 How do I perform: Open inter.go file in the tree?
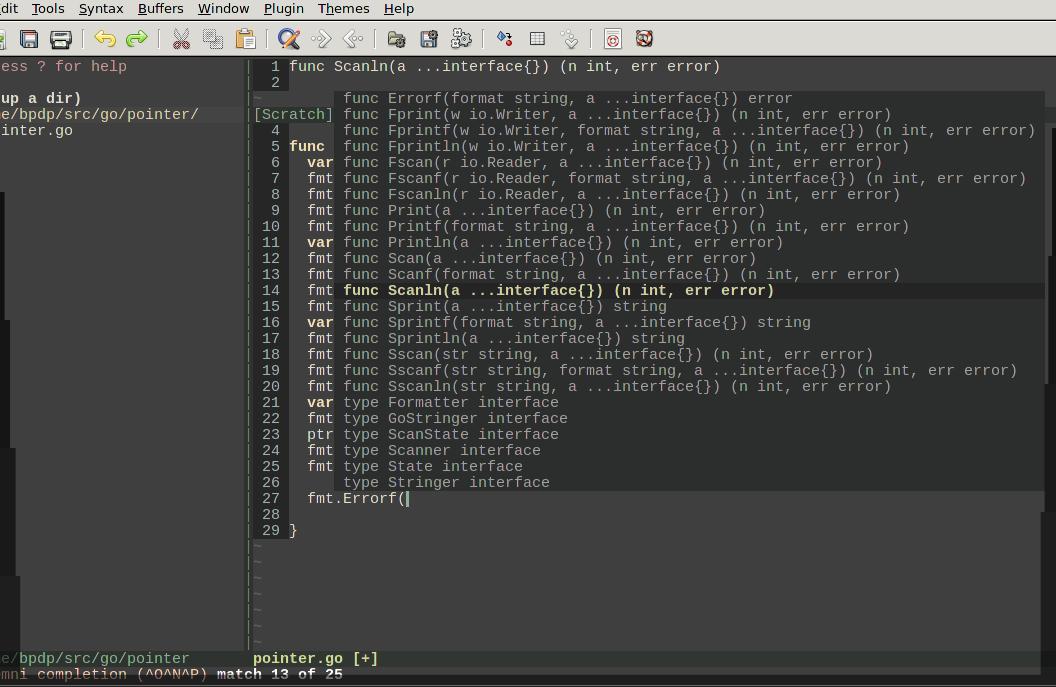(36, 131)
